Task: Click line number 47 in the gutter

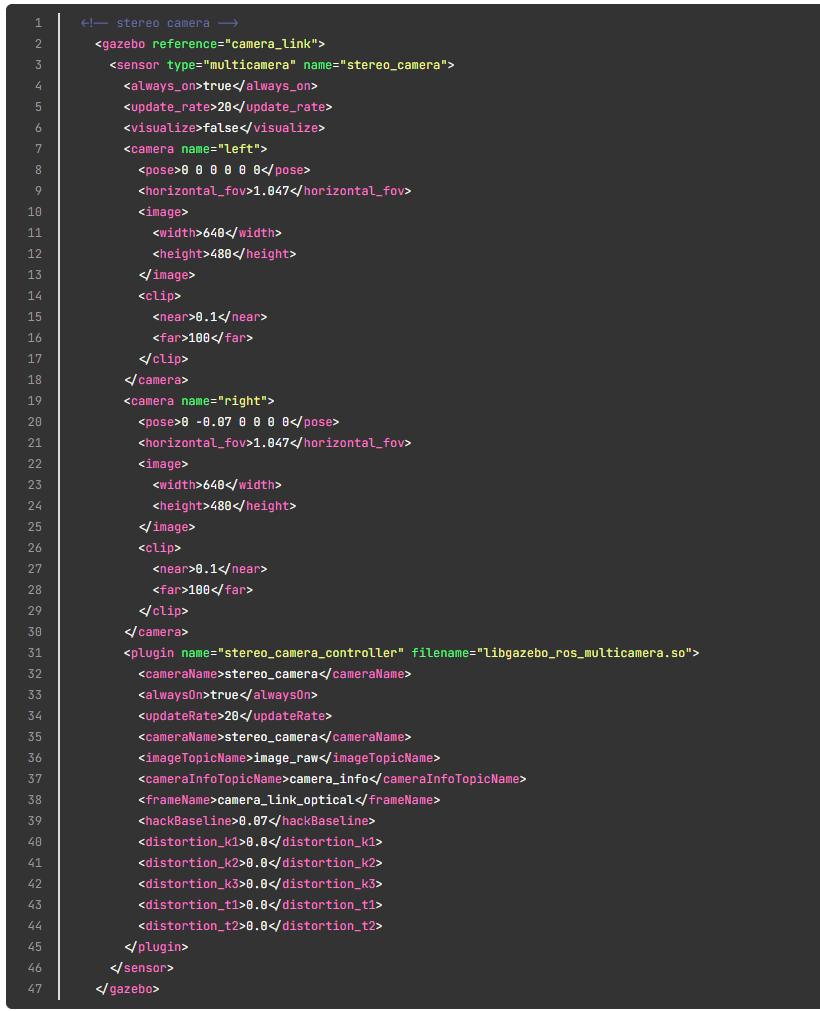Action: tap(37, 989)
